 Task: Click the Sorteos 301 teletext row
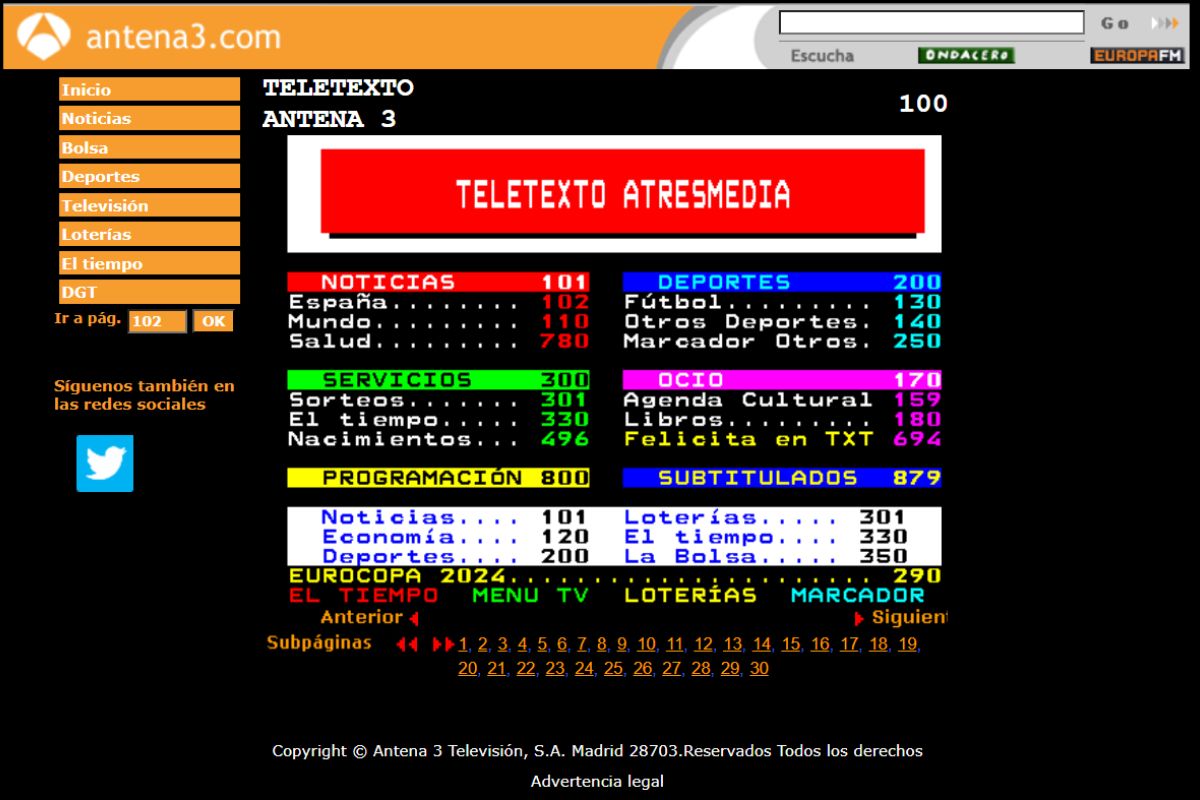click(x=438, y=400)
